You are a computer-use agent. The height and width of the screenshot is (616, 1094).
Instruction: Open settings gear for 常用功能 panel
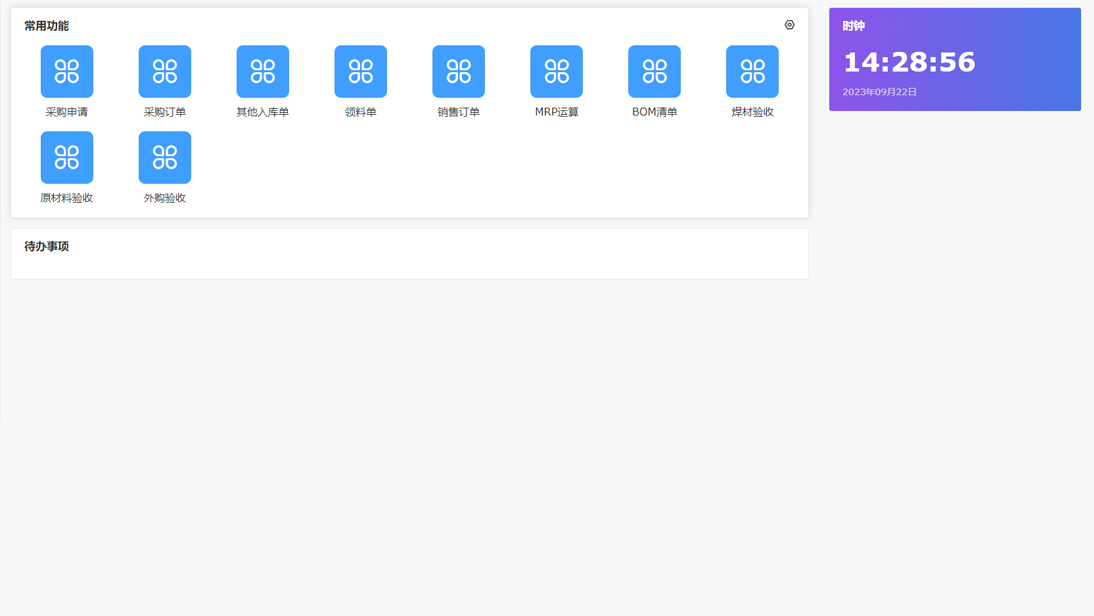(789, 25)
